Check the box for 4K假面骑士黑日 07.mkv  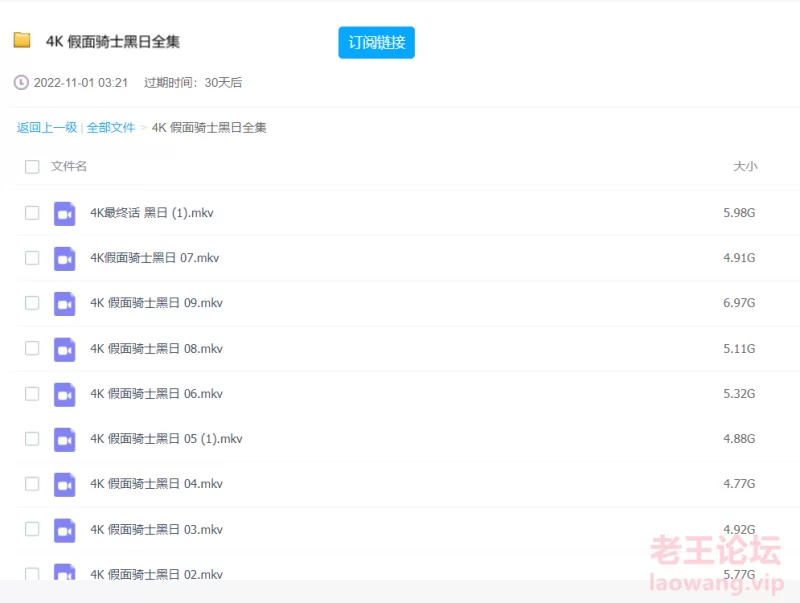point(32,258)
